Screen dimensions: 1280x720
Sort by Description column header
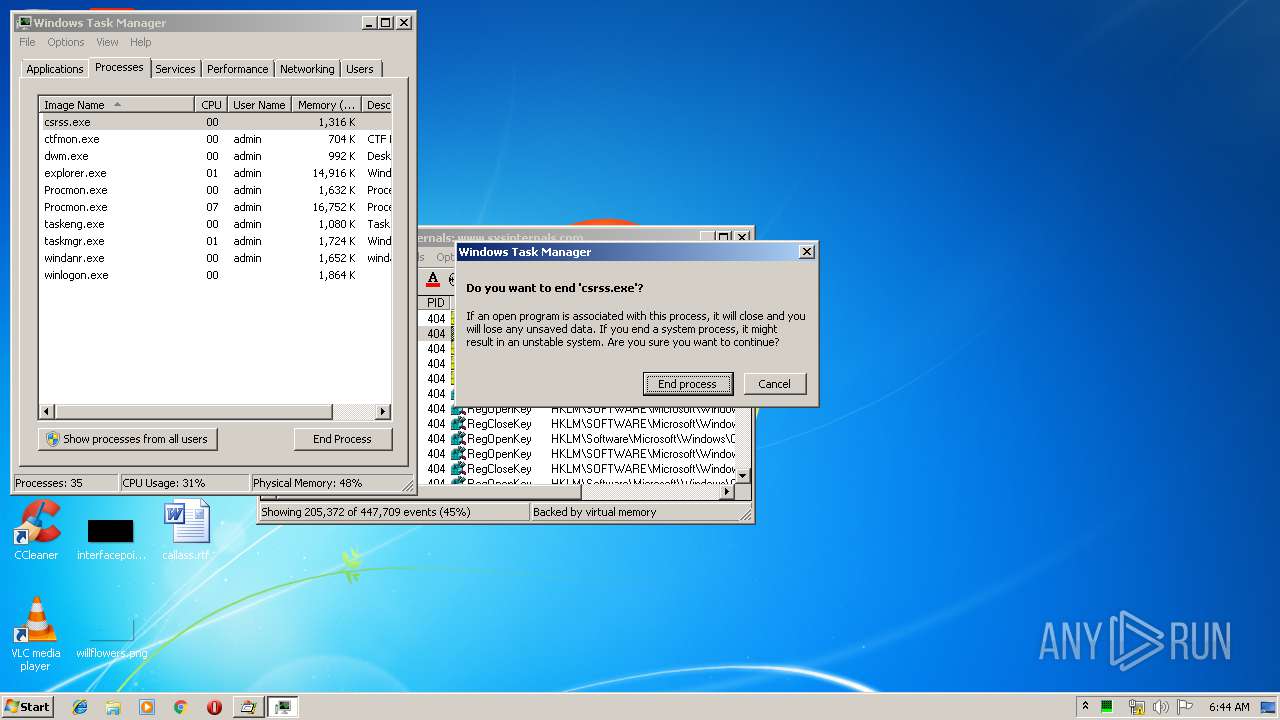377,105
